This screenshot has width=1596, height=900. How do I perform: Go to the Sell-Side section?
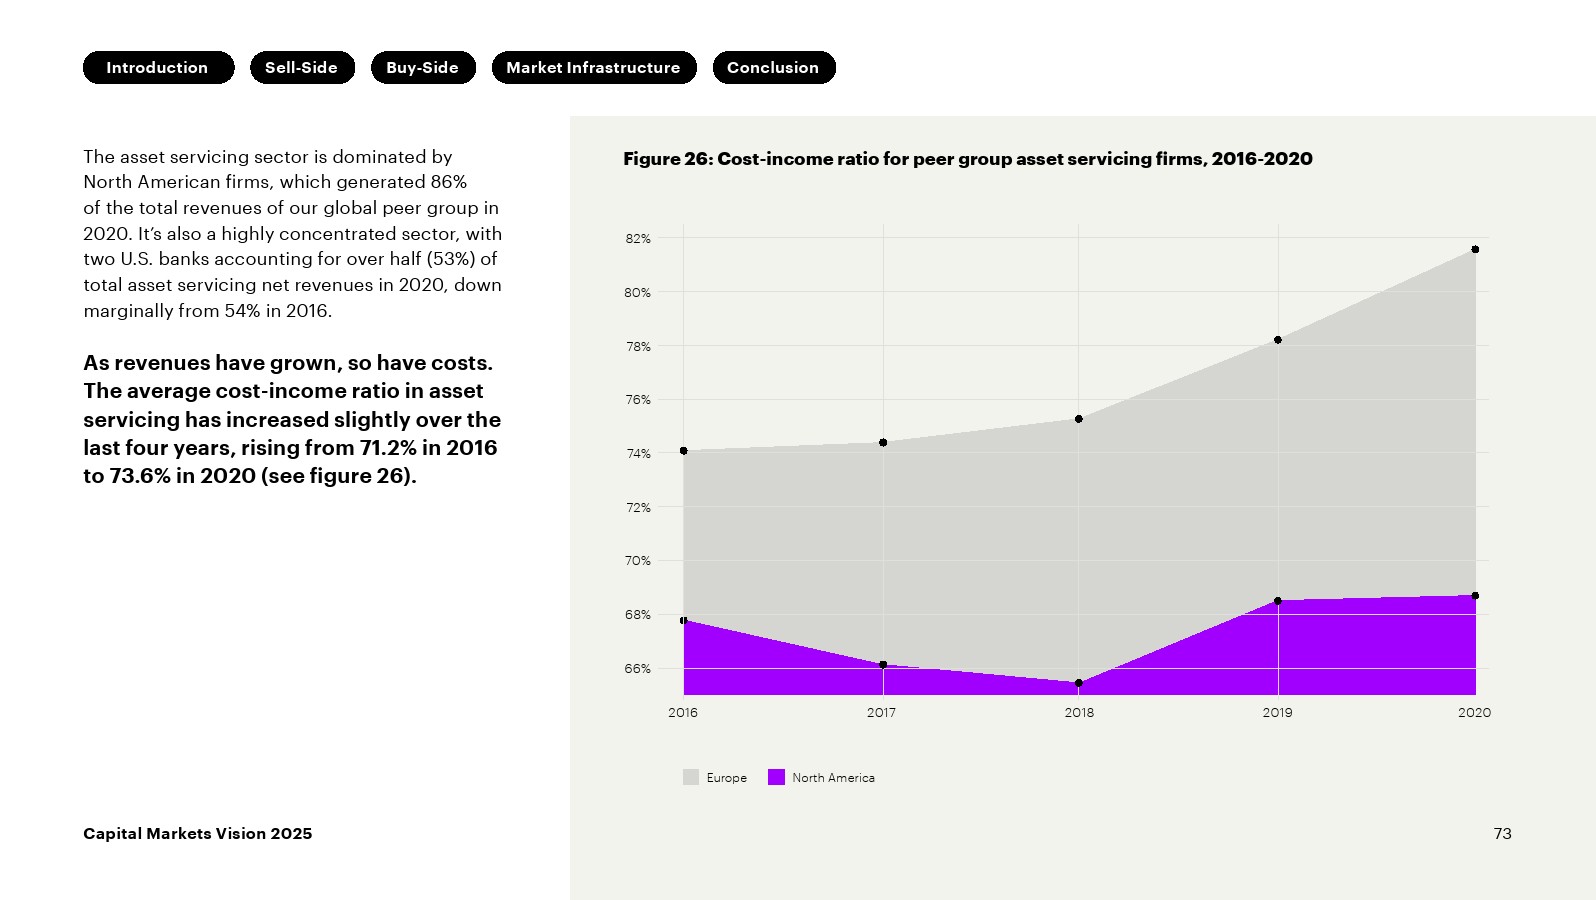[302, 68]
